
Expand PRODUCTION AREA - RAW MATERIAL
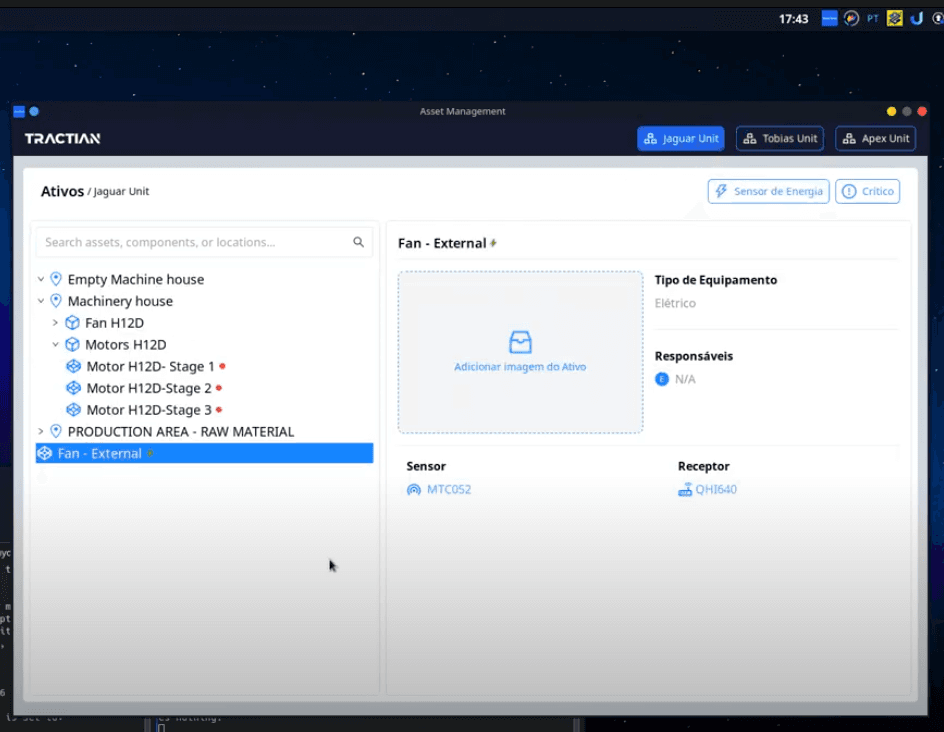click(40, 431)
